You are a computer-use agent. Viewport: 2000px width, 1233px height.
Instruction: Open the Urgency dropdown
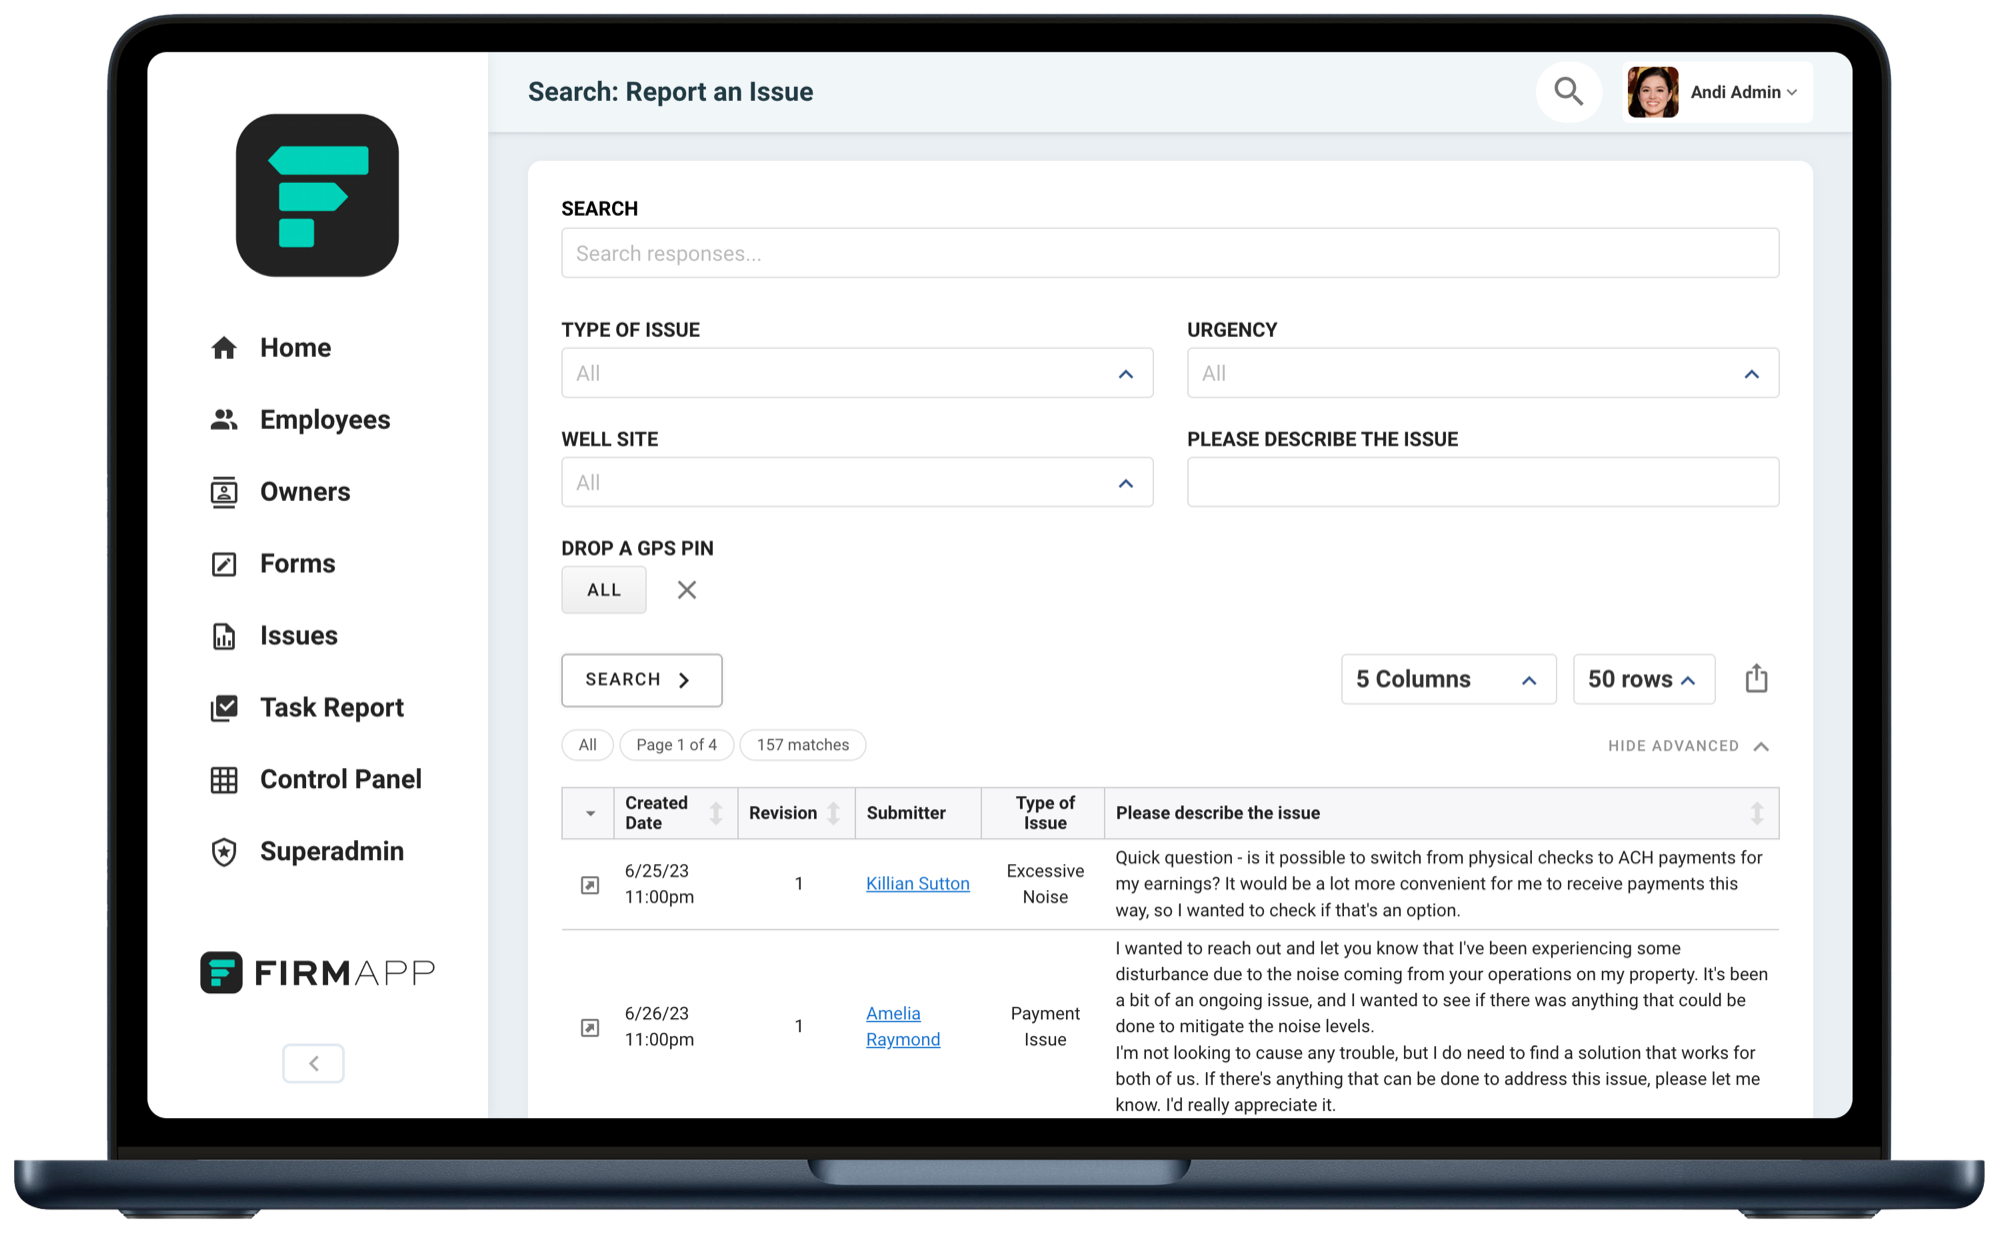(1482, 373)
